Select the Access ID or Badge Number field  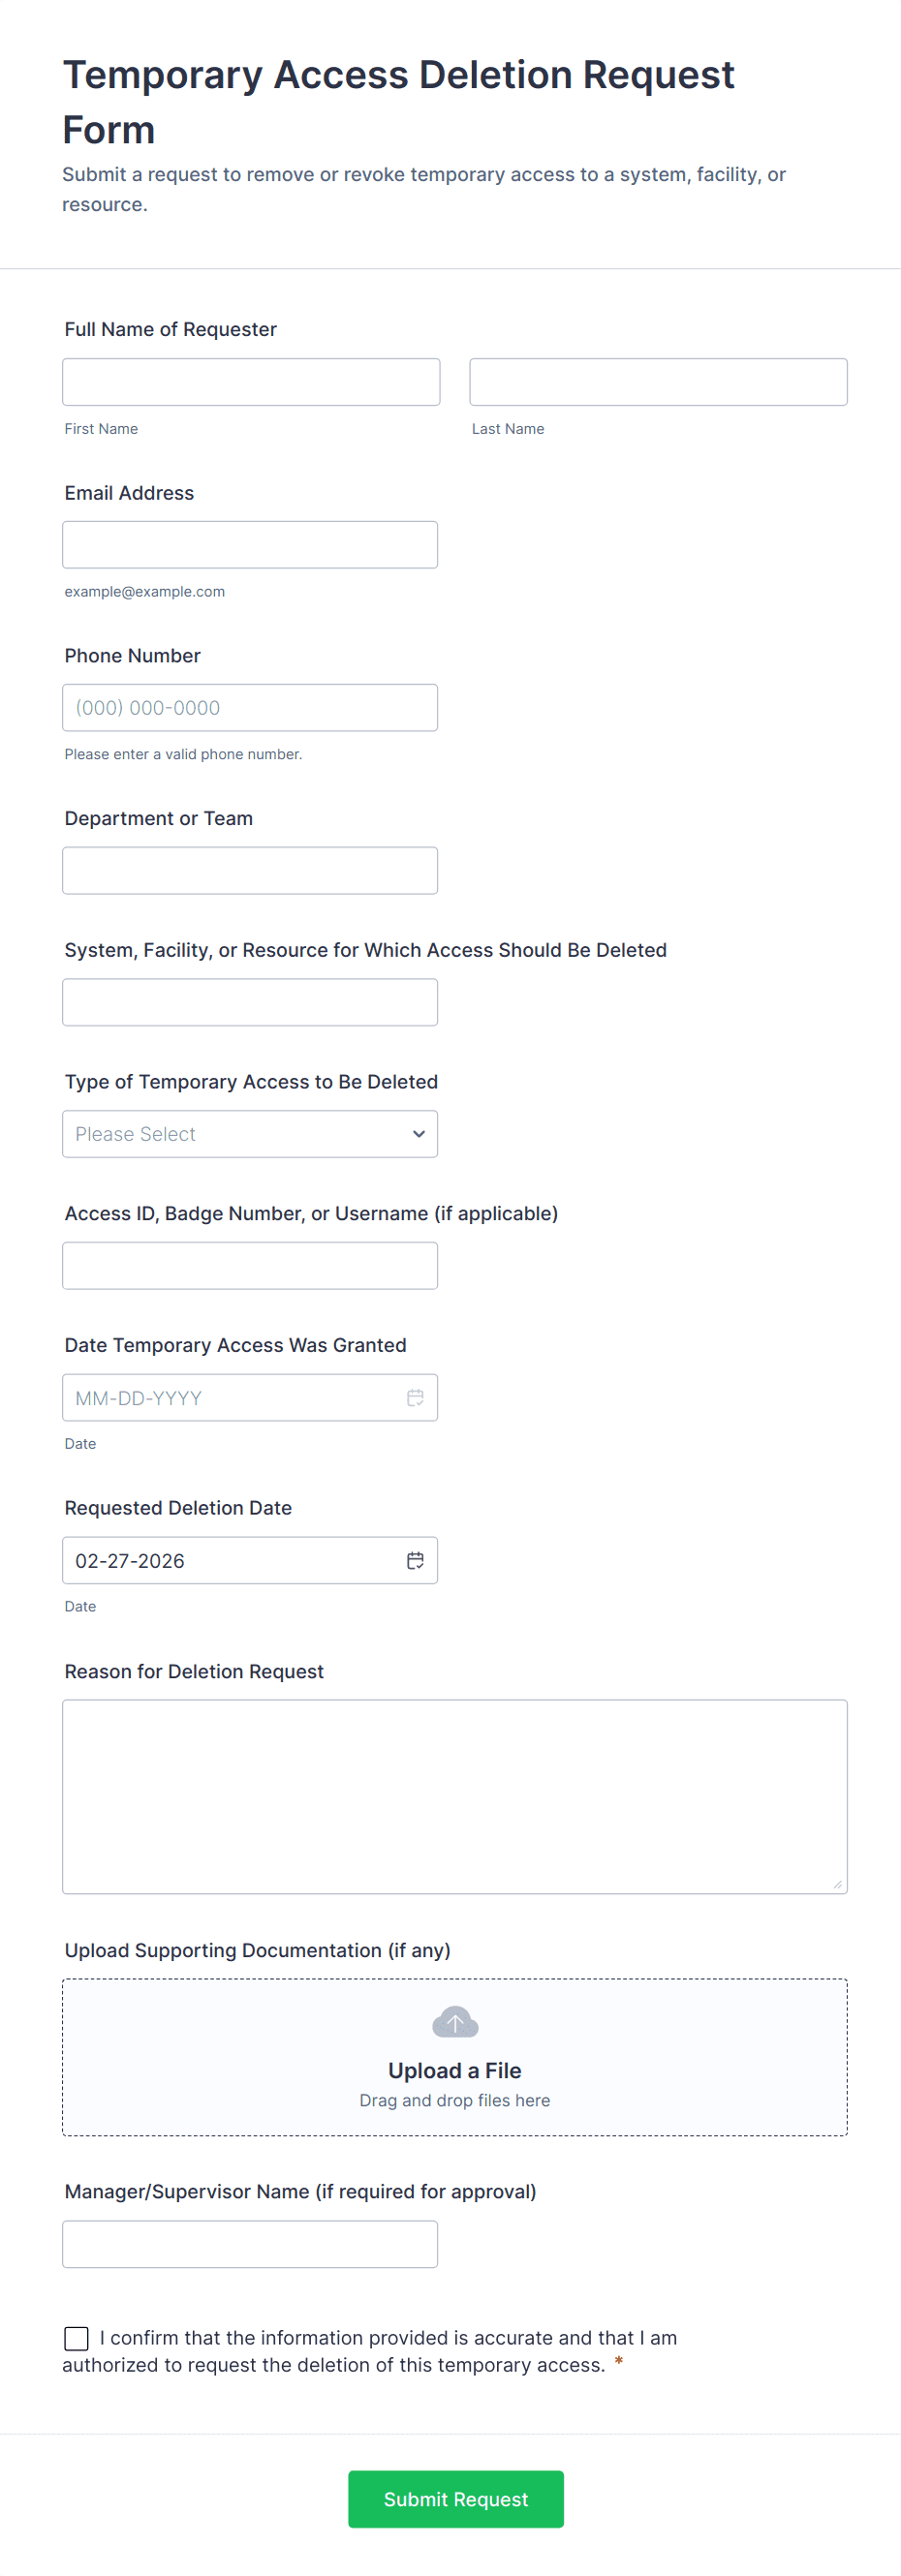coord(250,1265)
